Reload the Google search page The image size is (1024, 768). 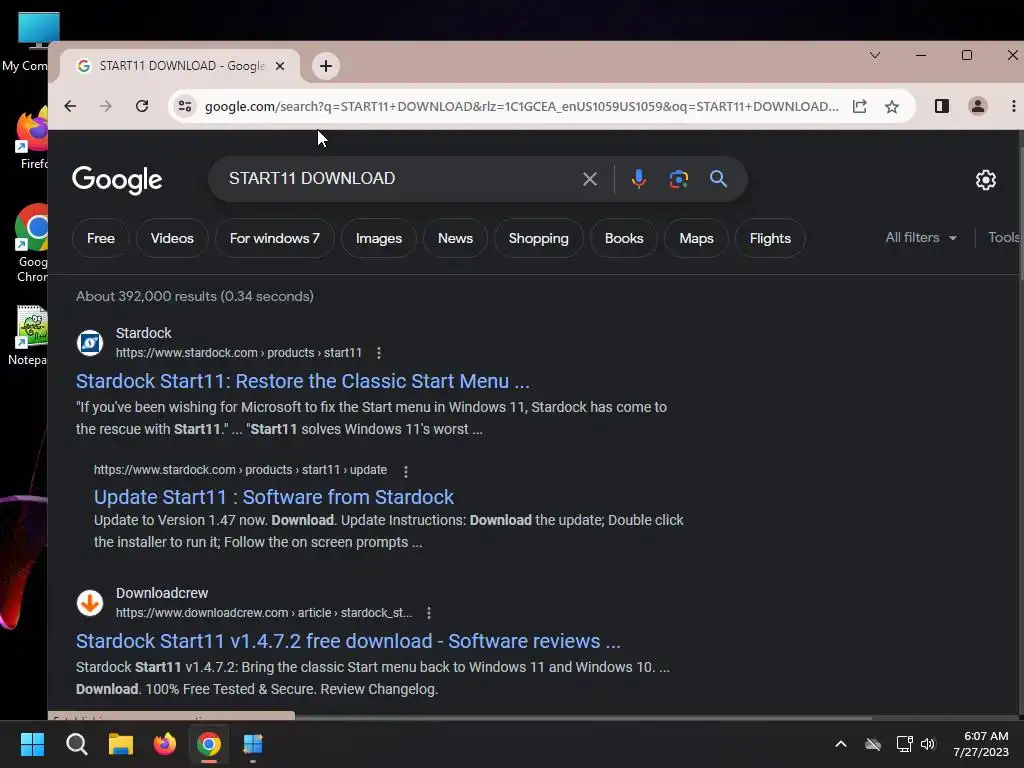click(x=142, y=106)
